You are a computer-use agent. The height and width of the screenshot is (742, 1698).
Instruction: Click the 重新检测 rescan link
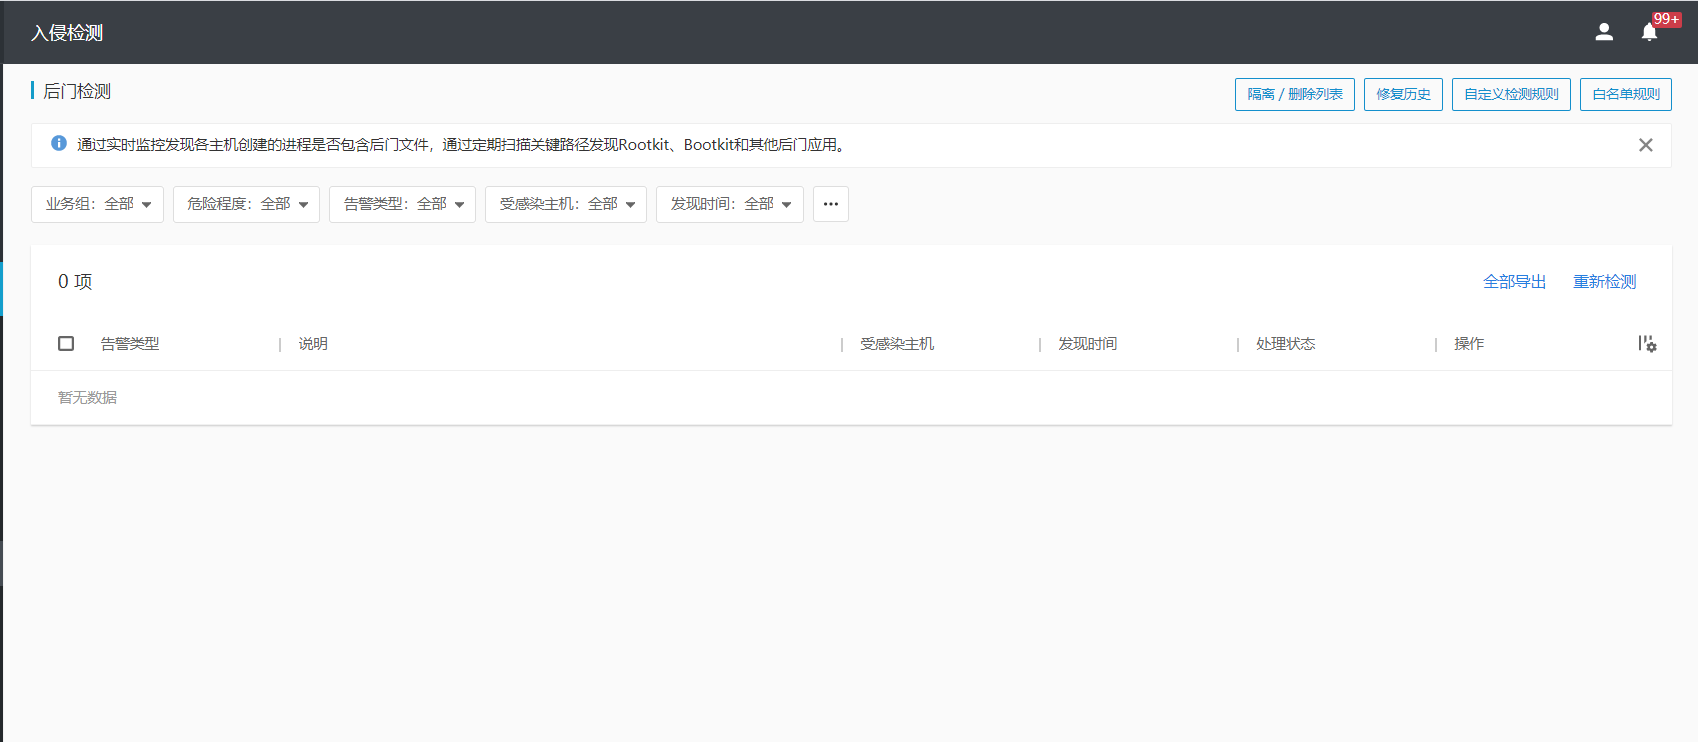1604,282
